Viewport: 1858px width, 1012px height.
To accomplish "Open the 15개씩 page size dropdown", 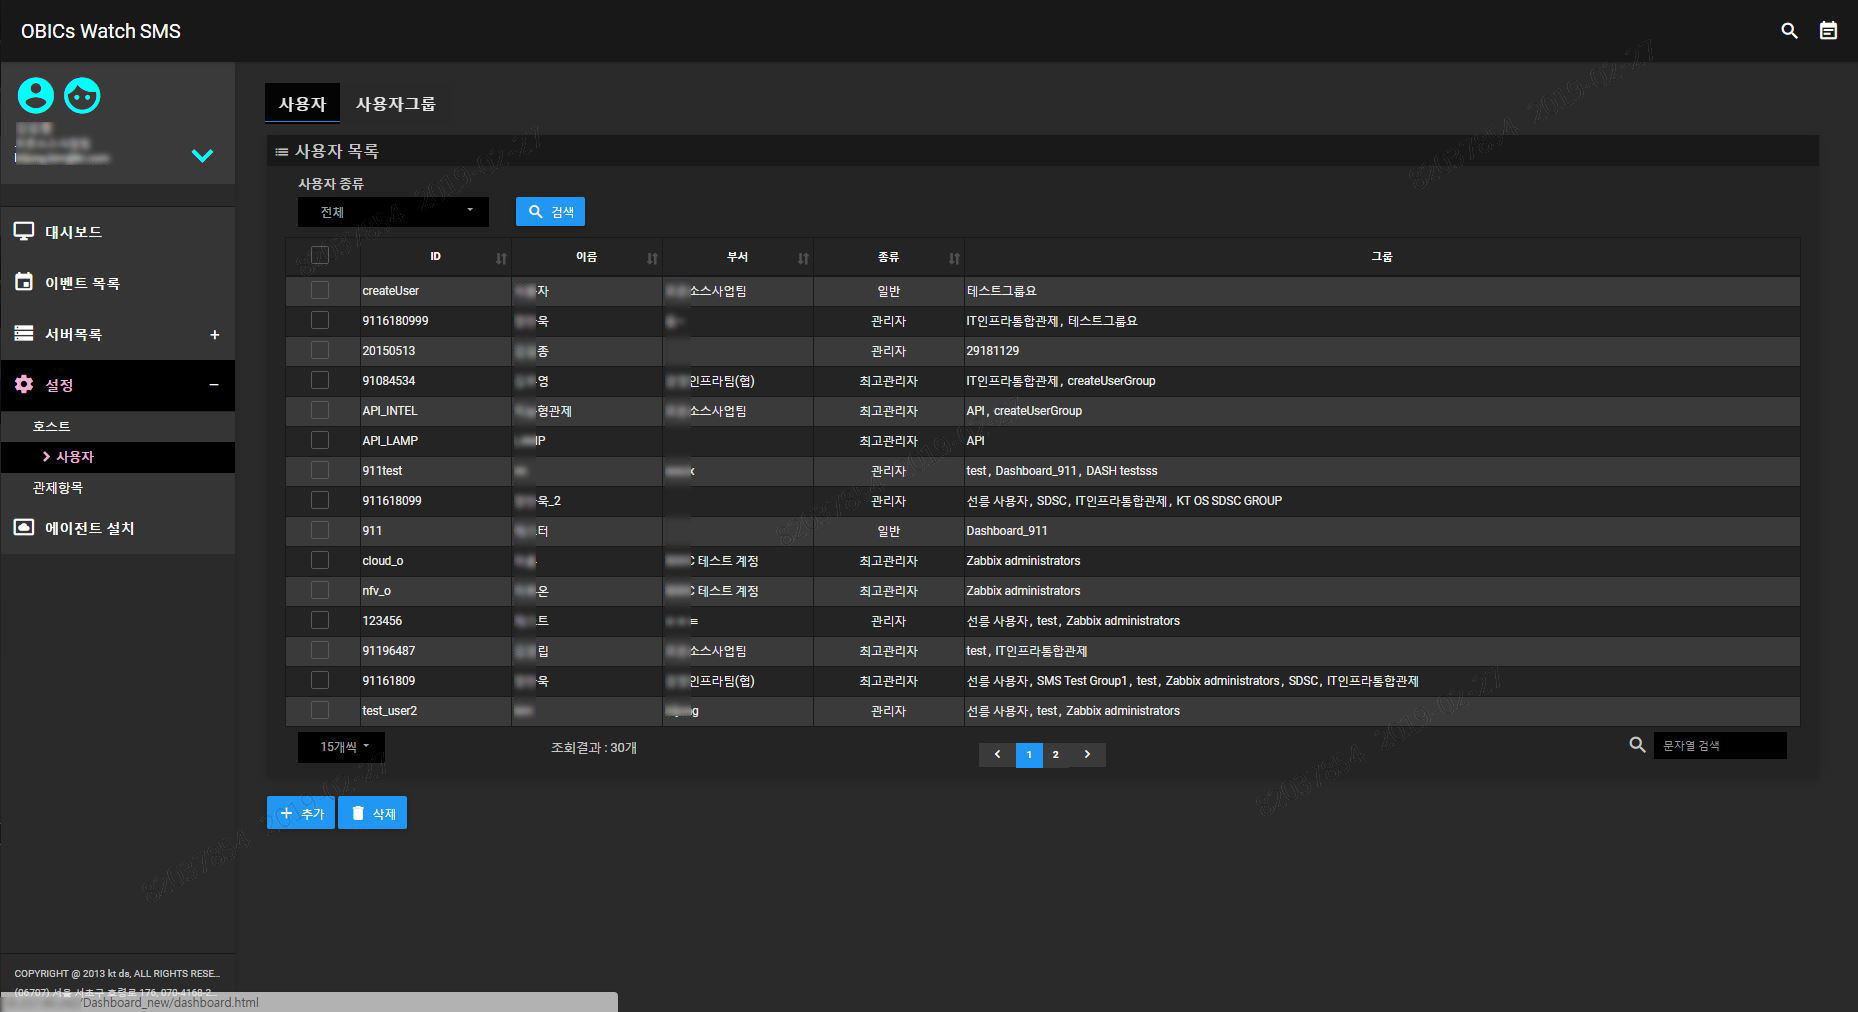I will coord(341,747).
